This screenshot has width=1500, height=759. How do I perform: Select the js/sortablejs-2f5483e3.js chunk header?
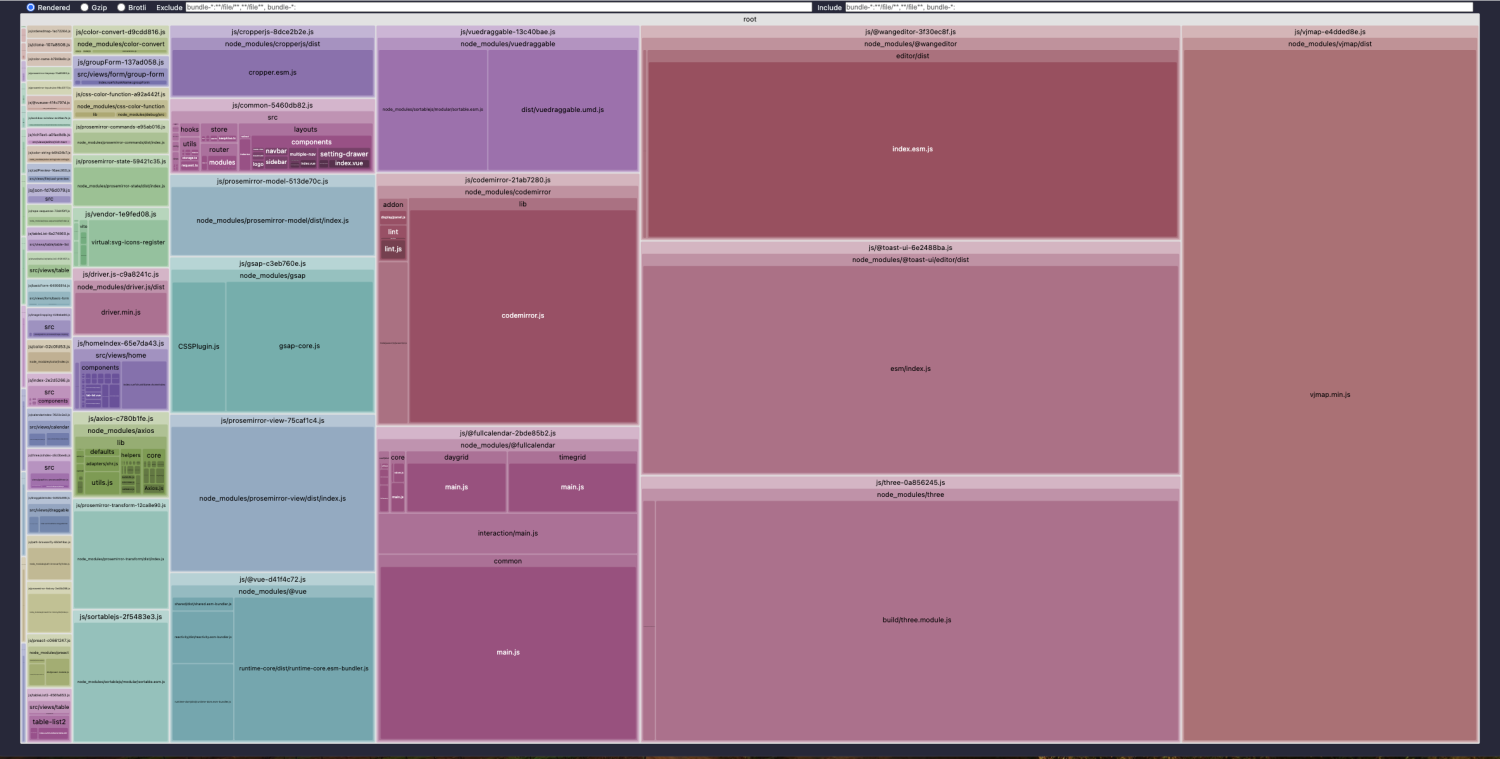[x=121, y=617]
